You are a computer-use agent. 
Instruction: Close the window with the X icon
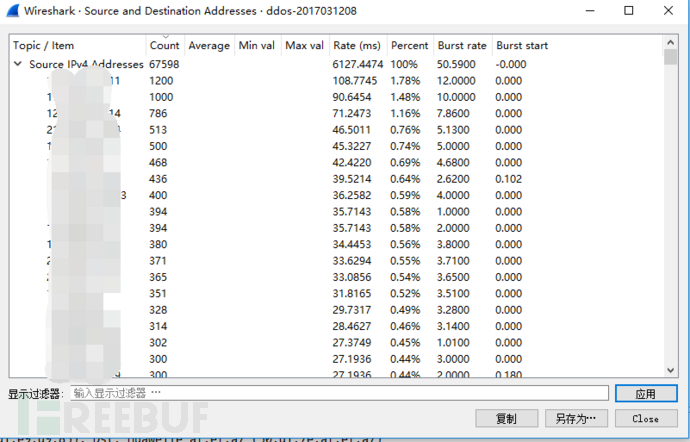(x=668, y=11)
